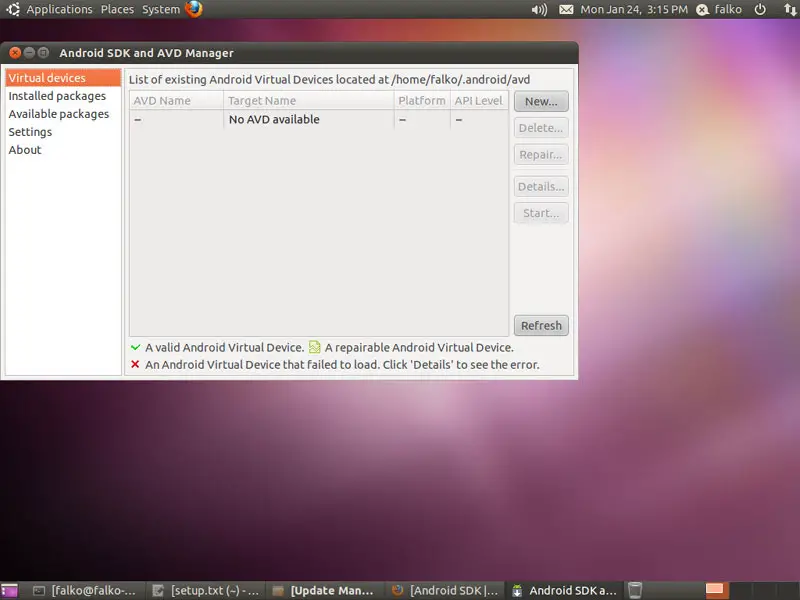Screen dimensions: 800x600
Task: Minimize the AVD Manager window
Action: (30, 53)
